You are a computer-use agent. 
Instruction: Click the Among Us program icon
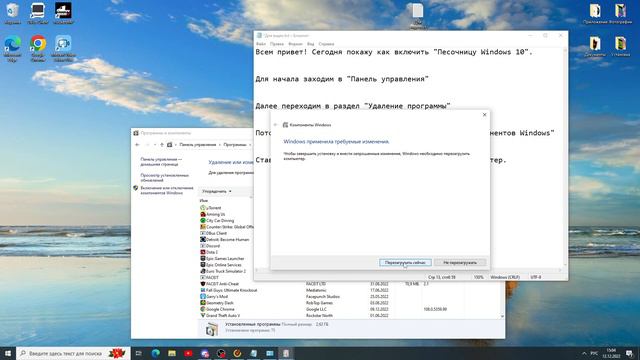pyautogui.click(x=203, y=214)
